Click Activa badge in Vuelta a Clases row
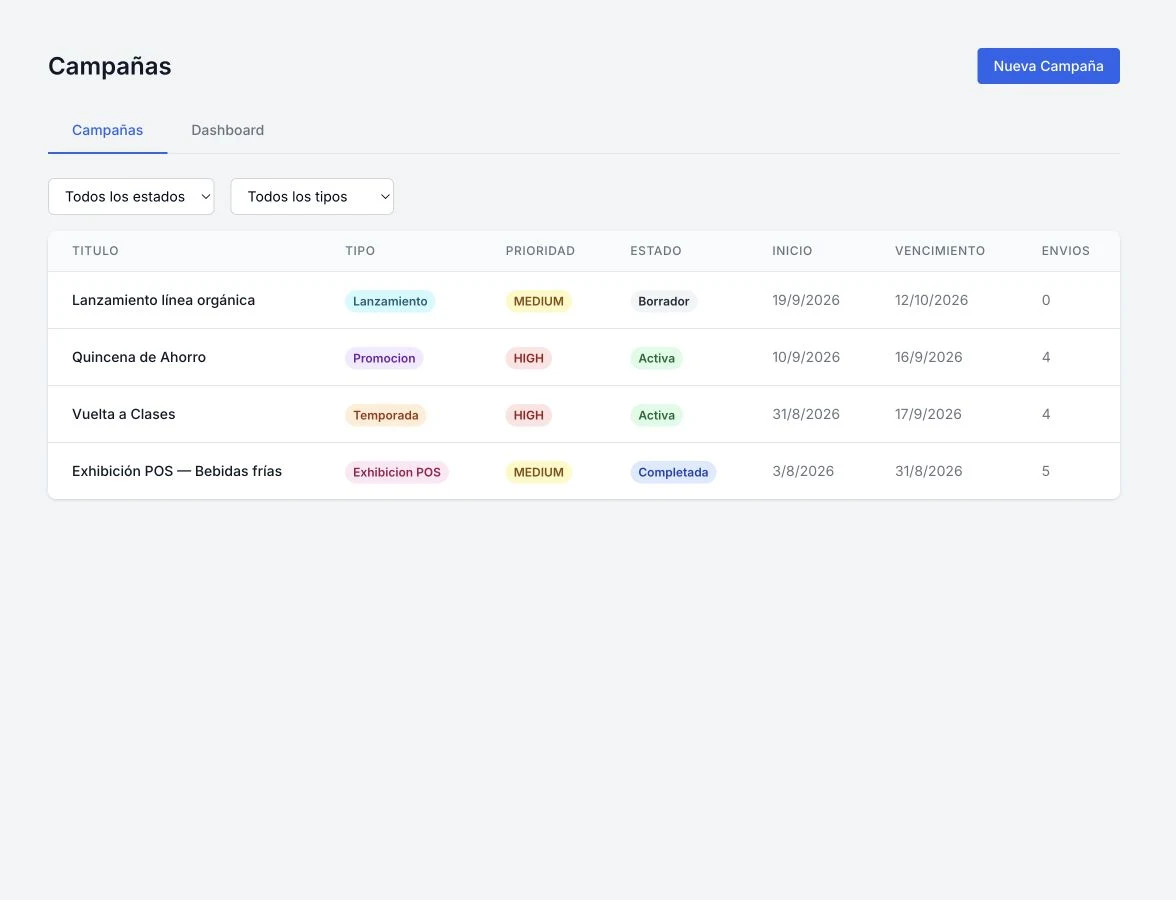 656,415
